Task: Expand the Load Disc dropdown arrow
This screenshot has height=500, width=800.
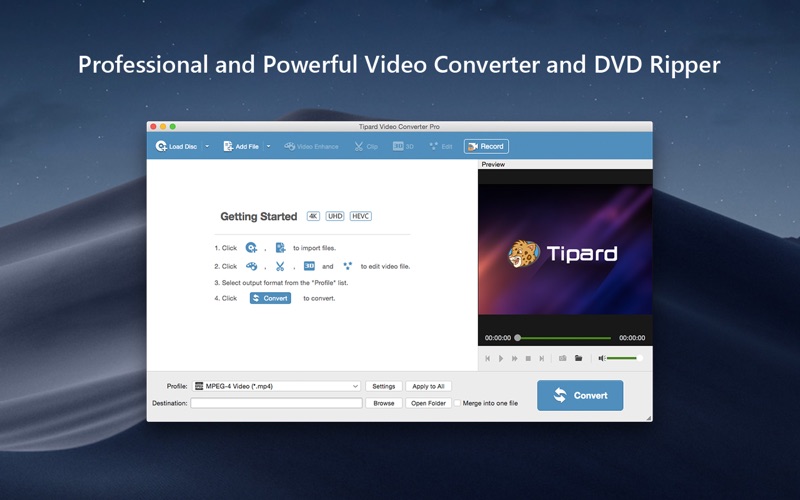Action: (x=207, y=146)
